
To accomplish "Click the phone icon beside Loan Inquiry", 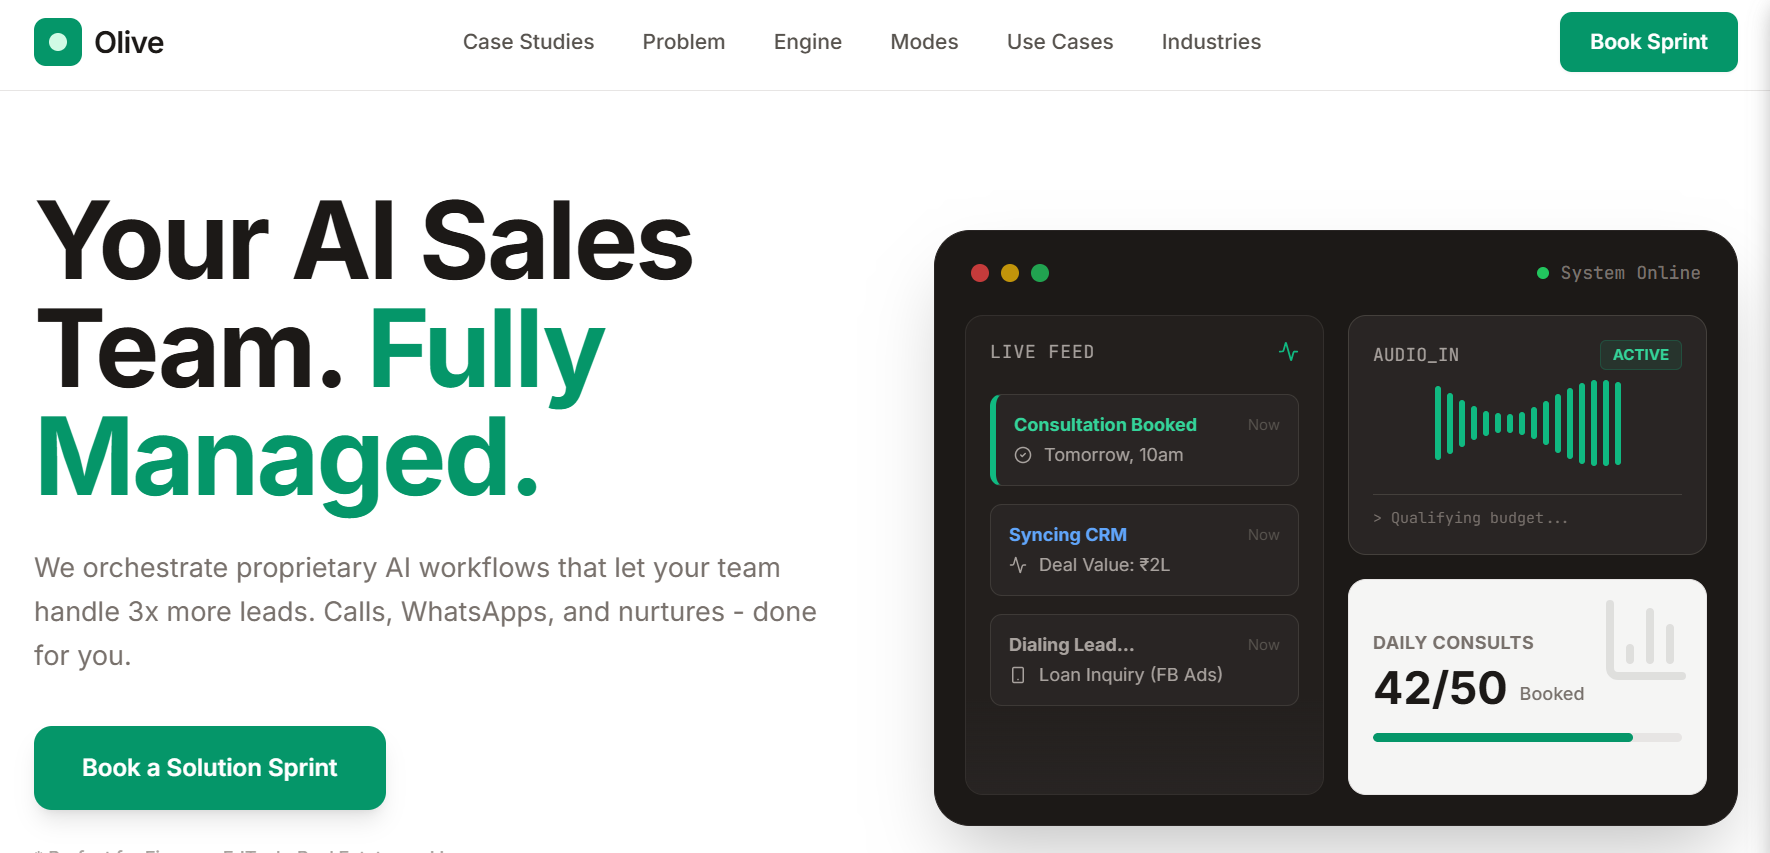I will (1018, 675).
